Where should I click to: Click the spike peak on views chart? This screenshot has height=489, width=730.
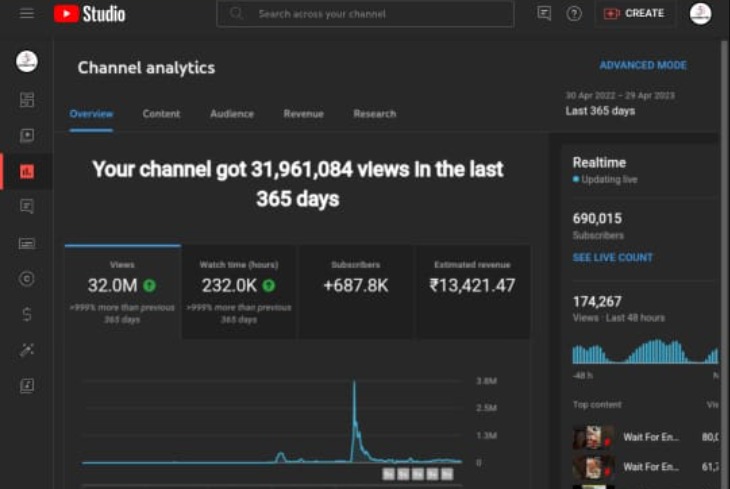tap(354, 383)
